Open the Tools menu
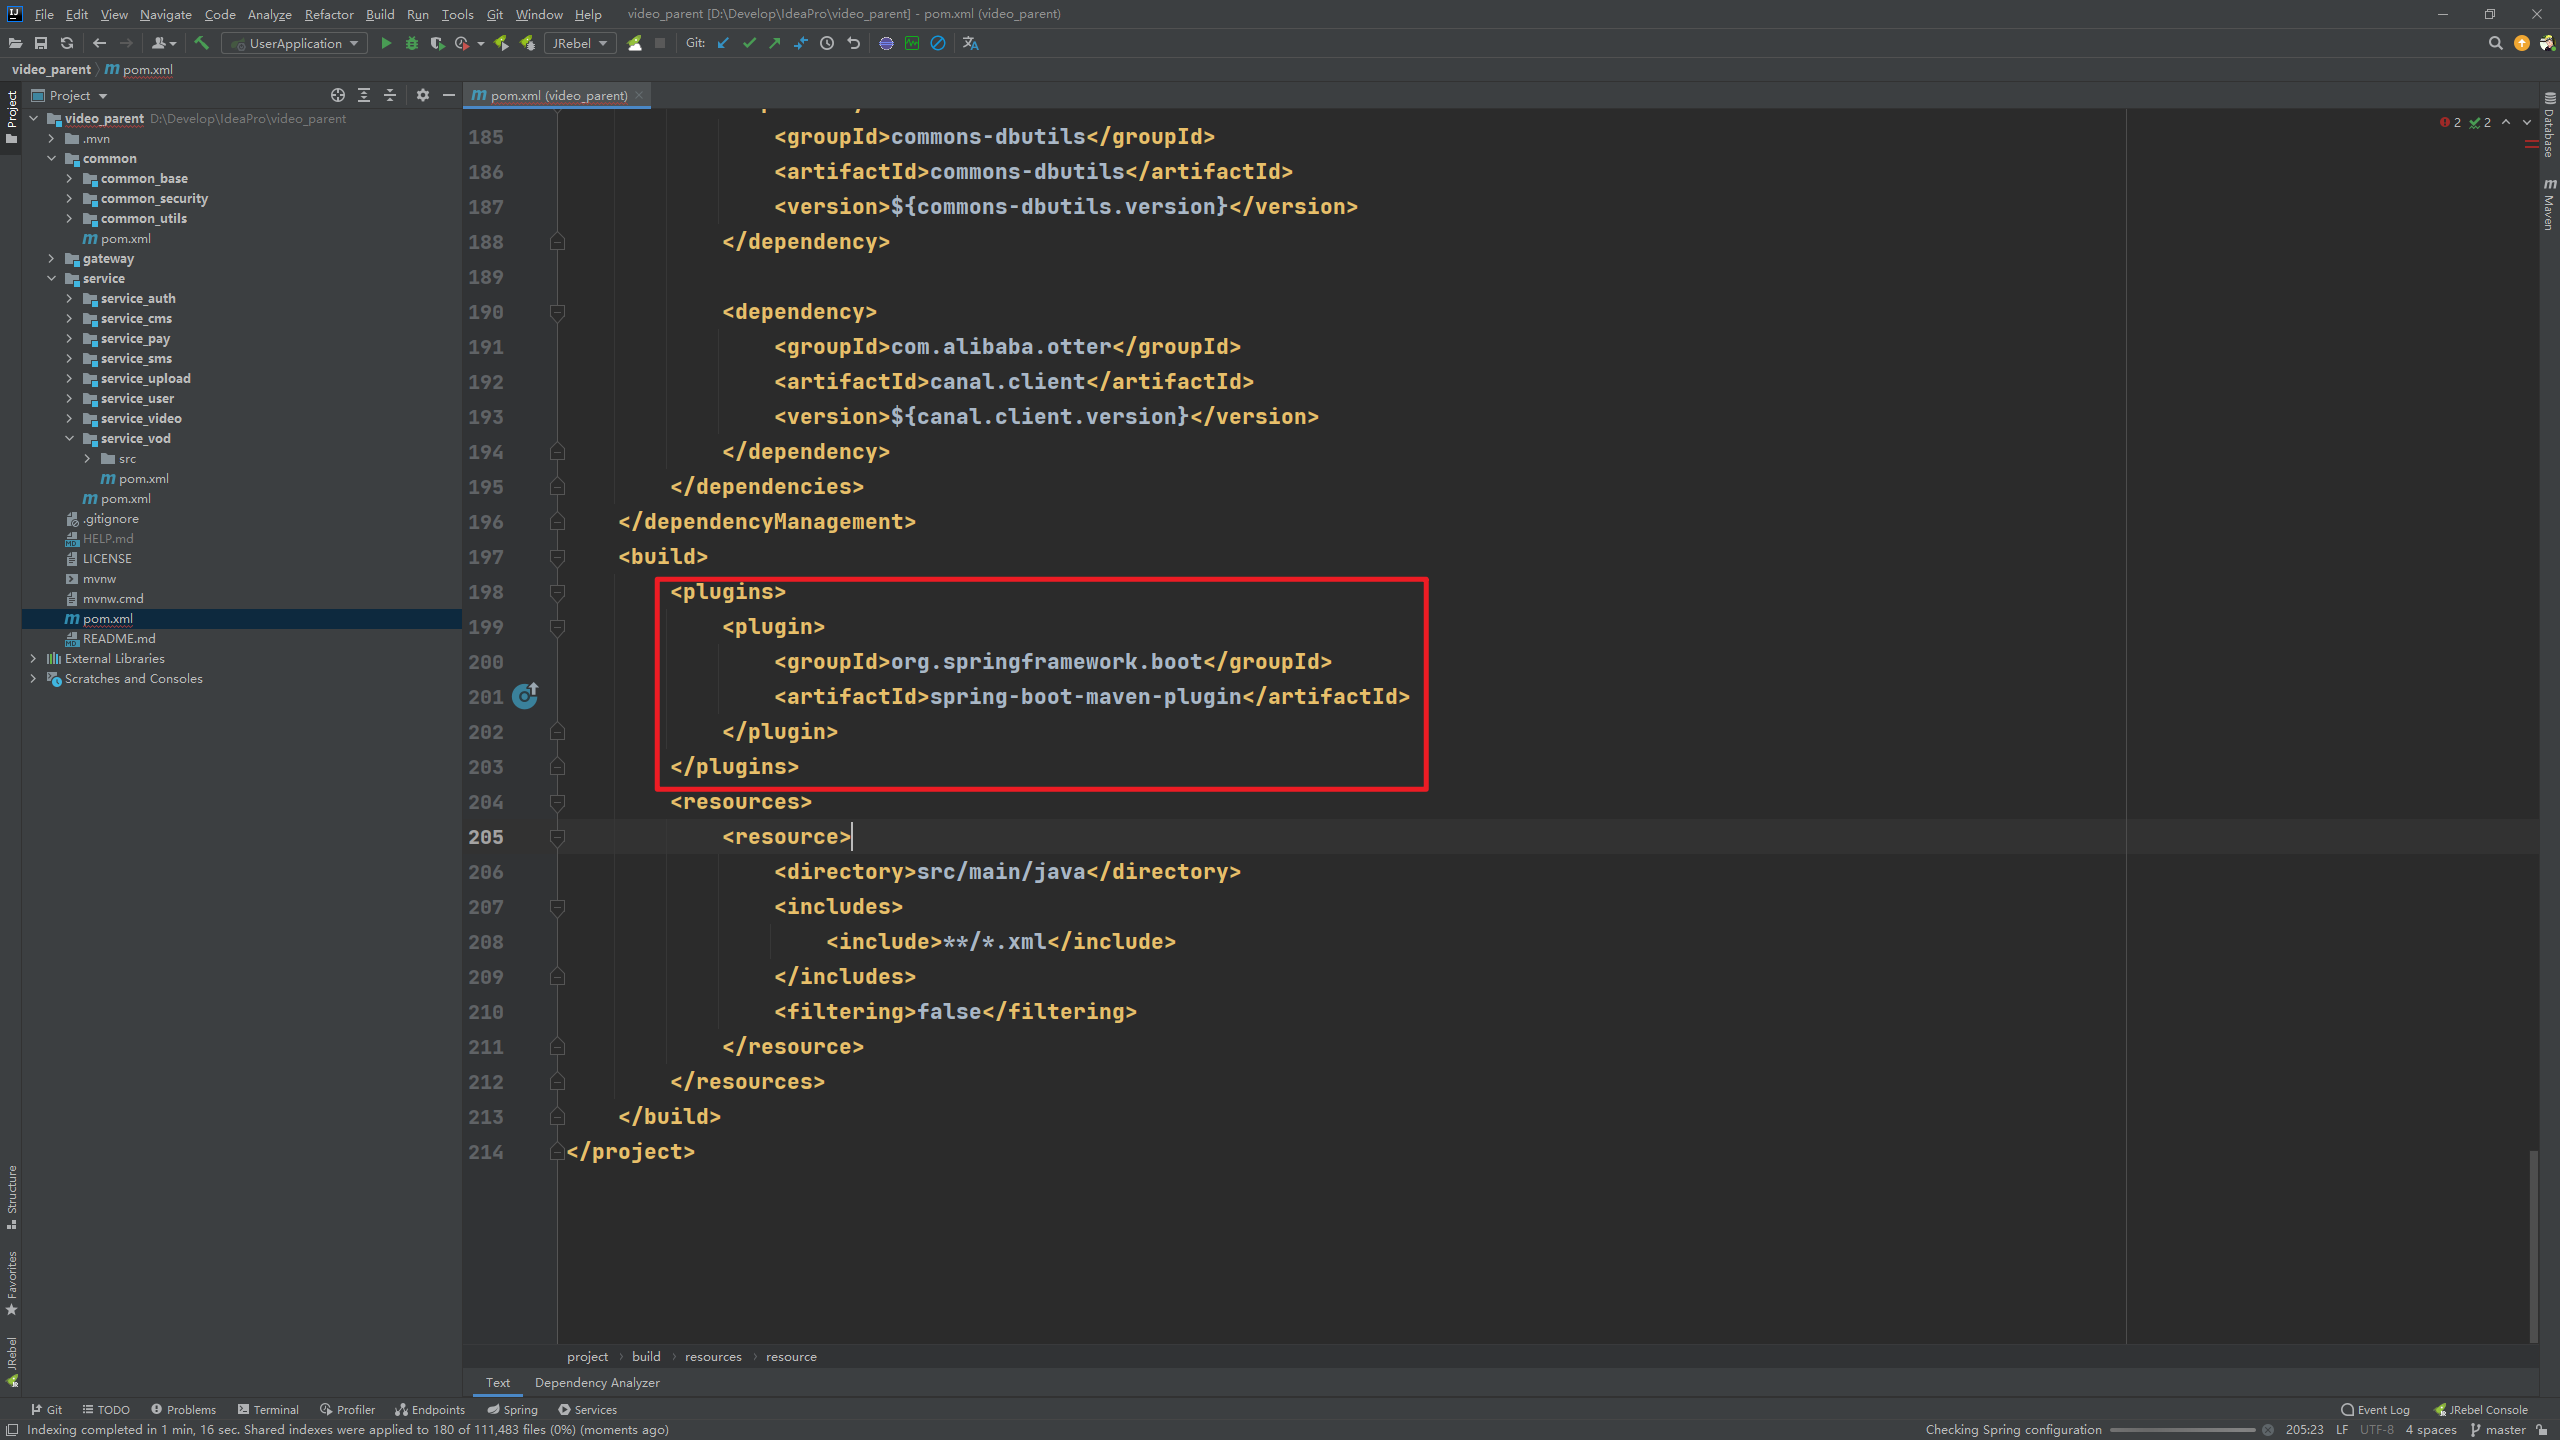 point(457,14)
